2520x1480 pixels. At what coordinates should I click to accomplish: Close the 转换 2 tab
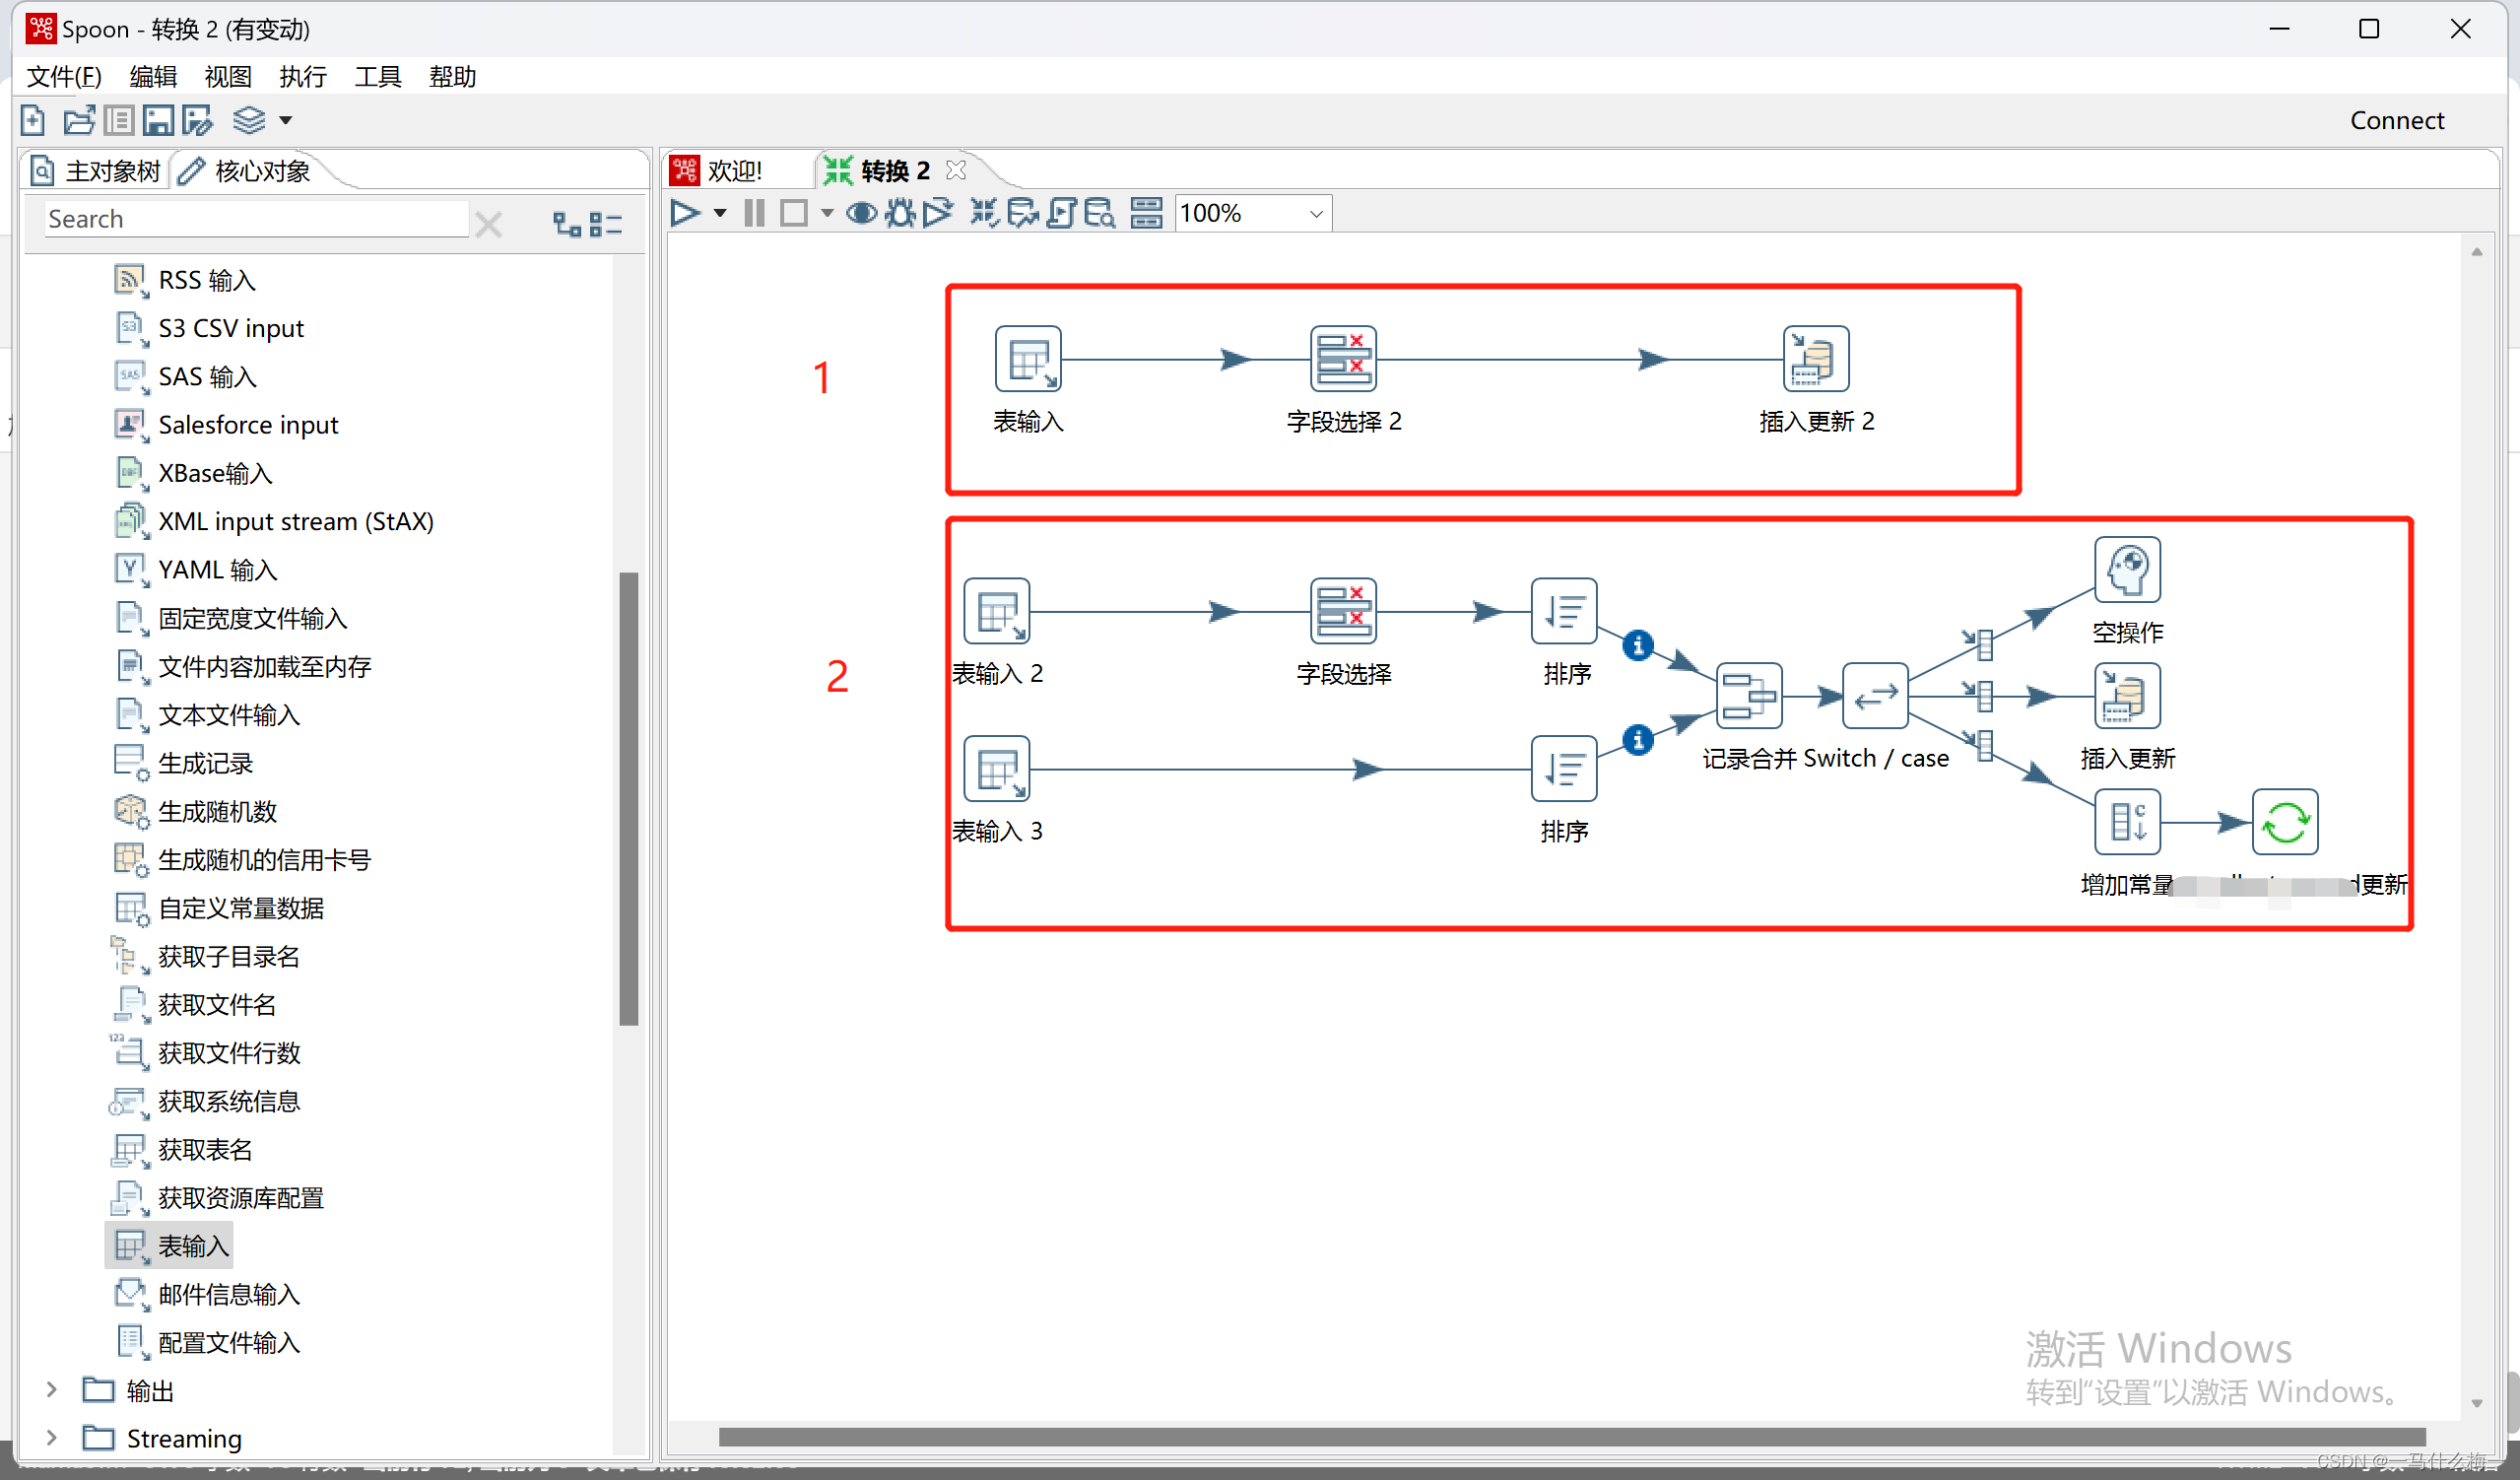coord(956,170)
